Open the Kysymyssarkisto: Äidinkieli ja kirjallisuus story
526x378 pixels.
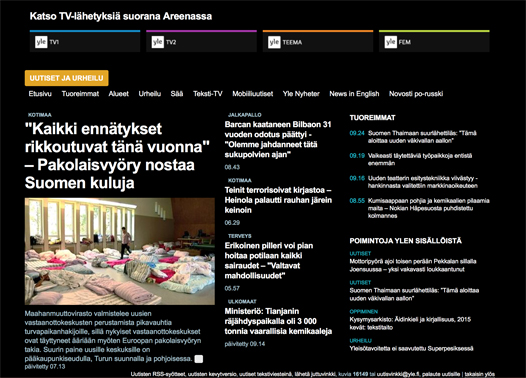click(x=410, y=323)
